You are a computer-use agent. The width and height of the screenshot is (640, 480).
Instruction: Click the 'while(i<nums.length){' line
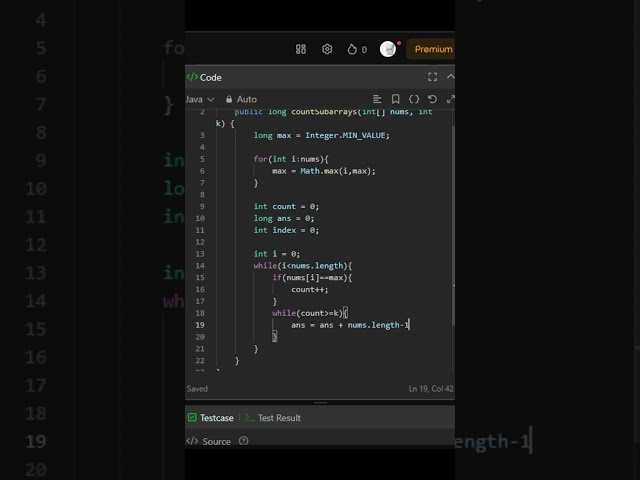[302, 266]
